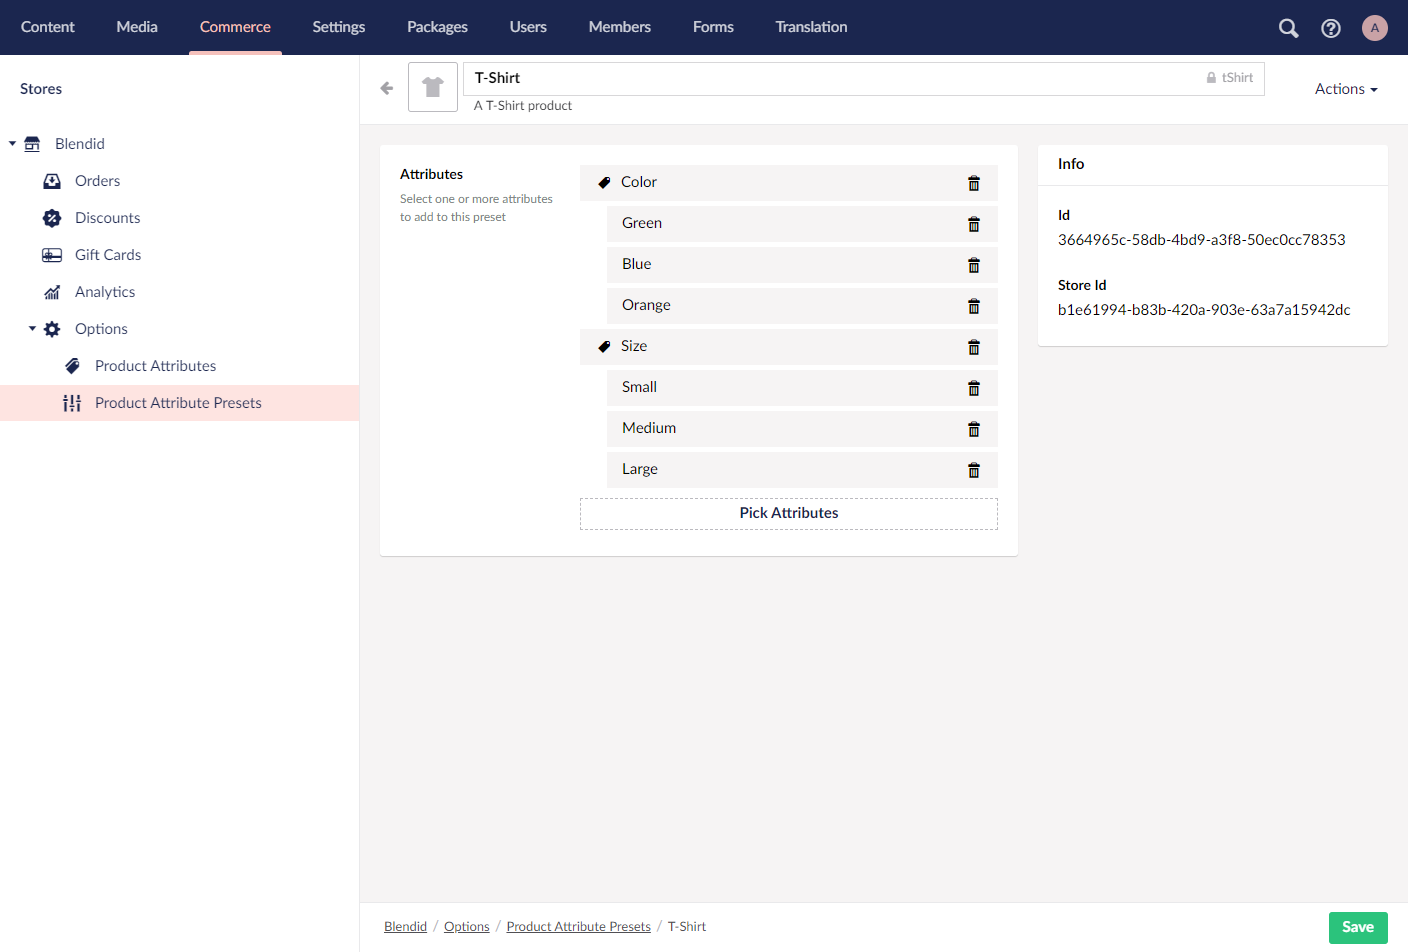Viewport: 1408px width, 952px height.
Task: Open the Actions dropdown menu
Action: pos(1345,89)
